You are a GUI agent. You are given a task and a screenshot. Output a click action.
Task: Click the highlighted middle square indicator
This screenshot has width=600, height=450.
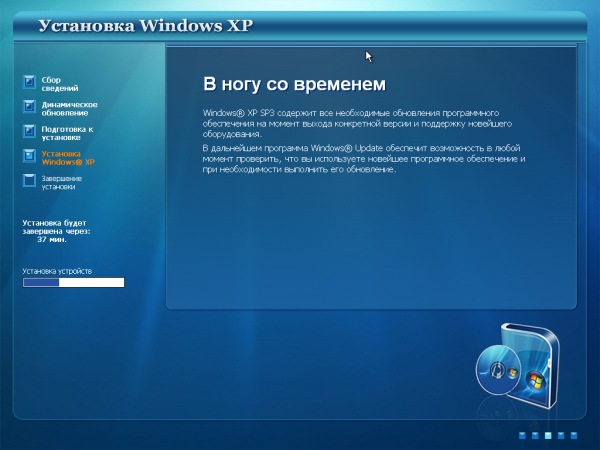coord(548,436)
